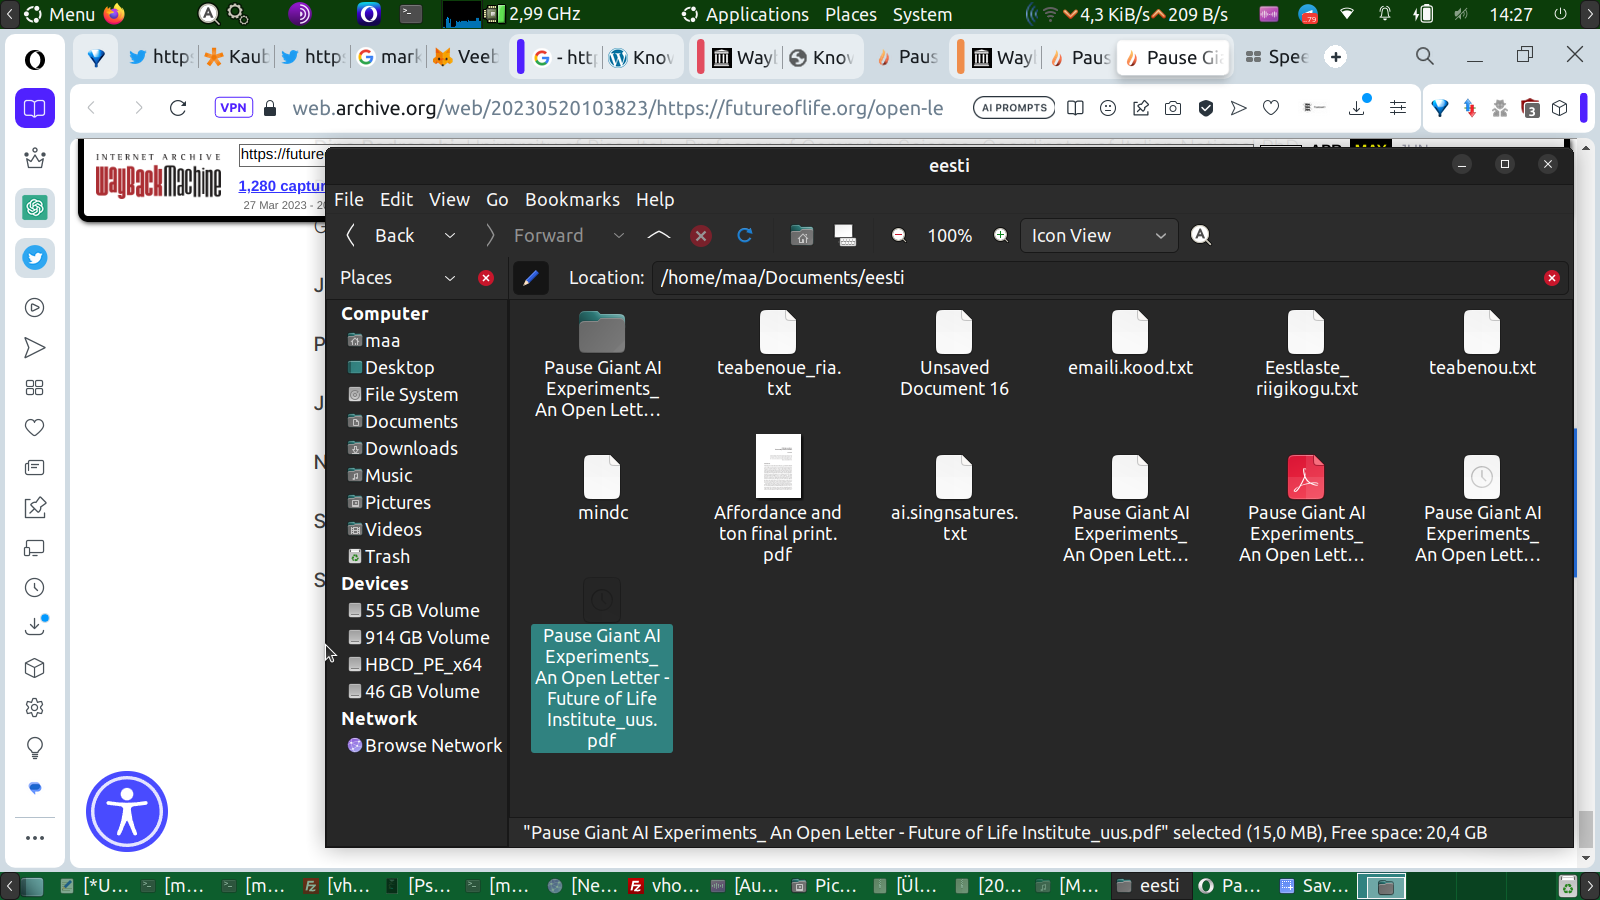Zoom out with the minus icon
This screenshot has width=1600, height=900.
[899, 235]
